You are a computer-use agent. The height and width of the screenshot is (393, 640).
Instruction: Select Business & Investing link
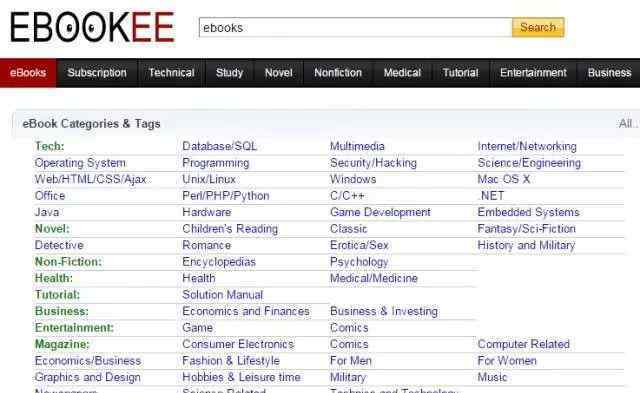(x=384, y=311)
